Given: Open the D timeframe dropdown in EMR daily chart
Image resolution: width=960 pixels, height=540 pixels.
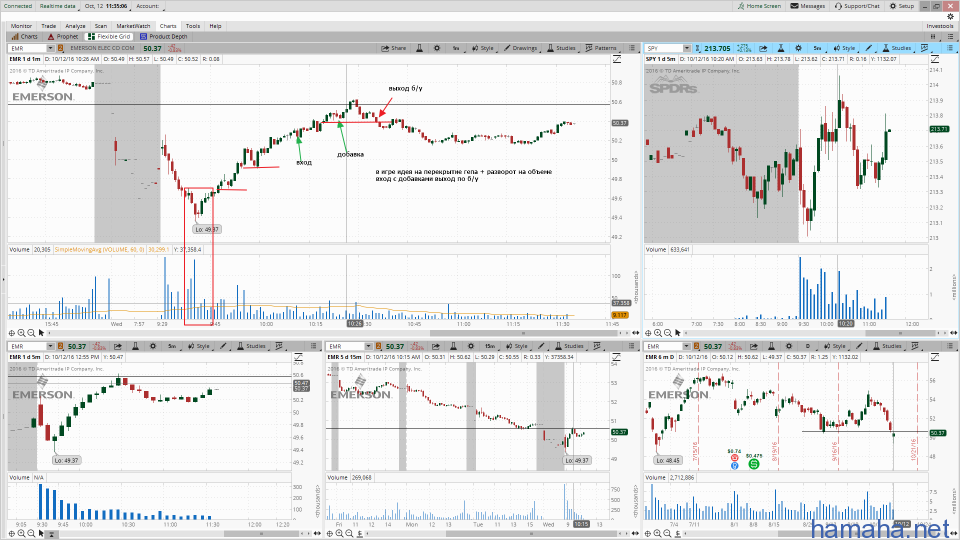Looking at the screenshot, I should pyautogui.click(x=808, y=346).
